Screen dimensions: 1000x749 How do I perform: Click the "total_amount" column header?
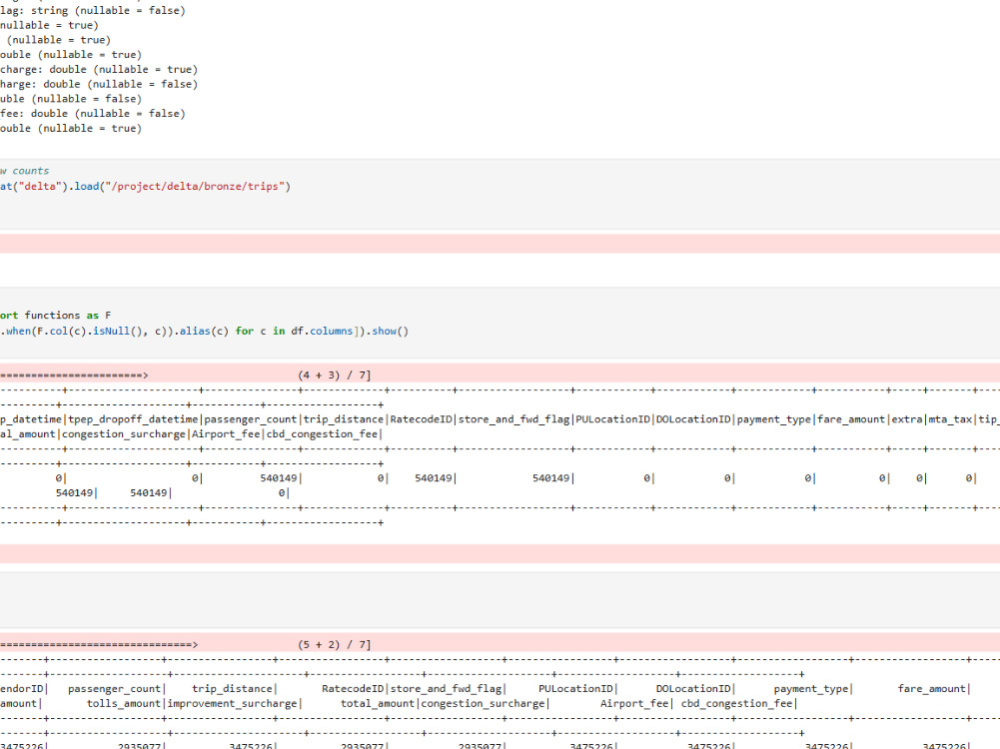tap(378, 703)
